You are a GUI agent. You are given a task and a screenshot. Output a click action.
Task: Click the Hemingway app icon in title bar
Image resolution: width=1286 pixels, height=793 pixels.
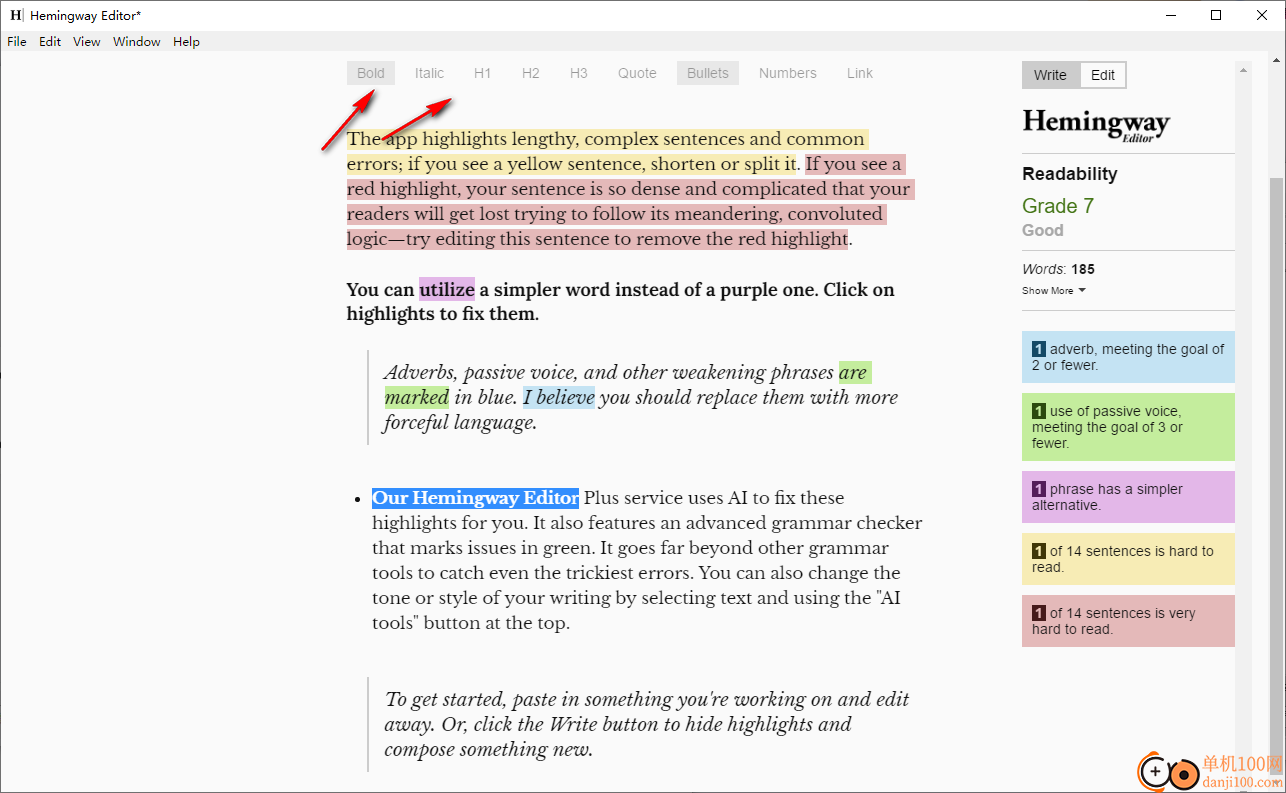click(x=16, y=15)
